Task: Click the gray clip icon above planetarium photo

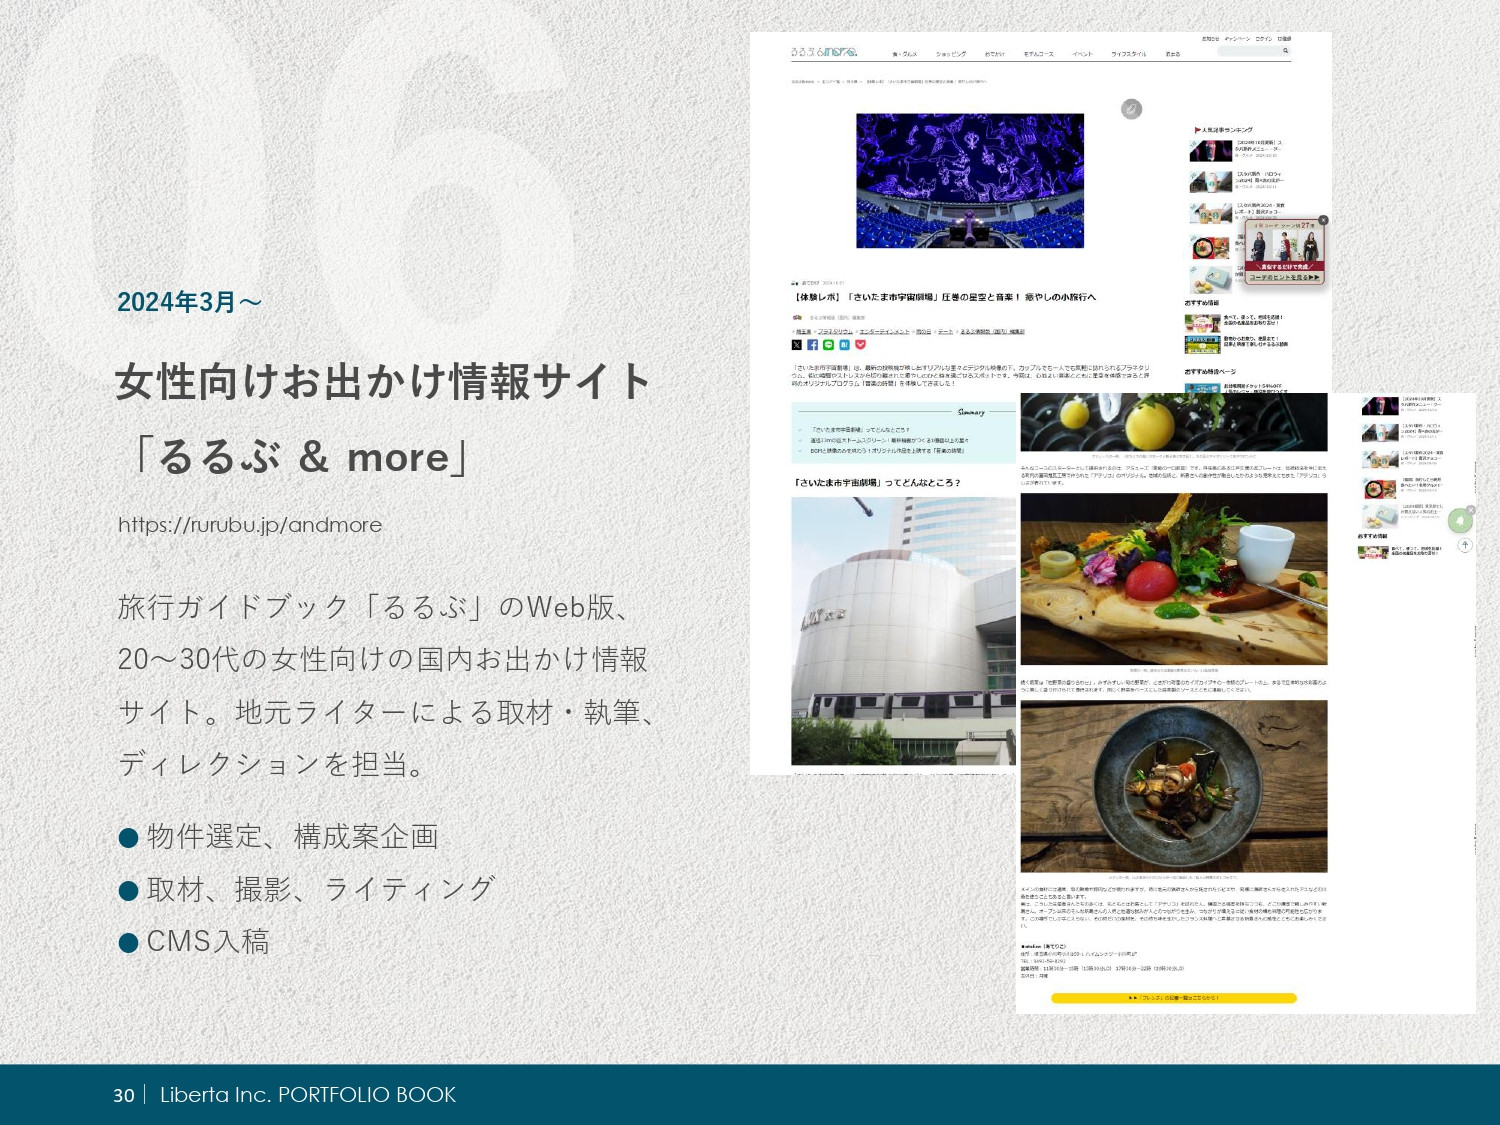Action: click(x=1131, y=109)
